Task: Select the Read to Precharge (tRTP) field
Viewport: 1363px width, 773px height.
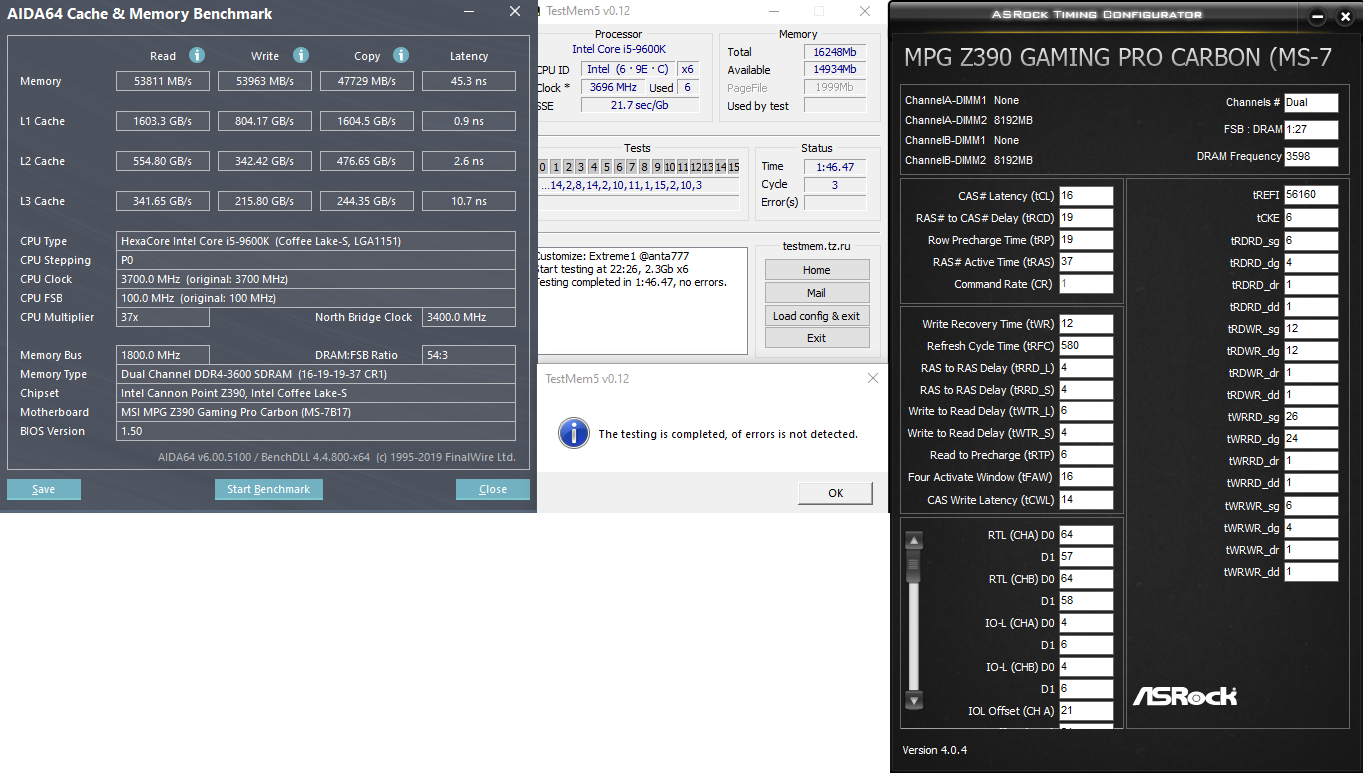Action: 1086,455
